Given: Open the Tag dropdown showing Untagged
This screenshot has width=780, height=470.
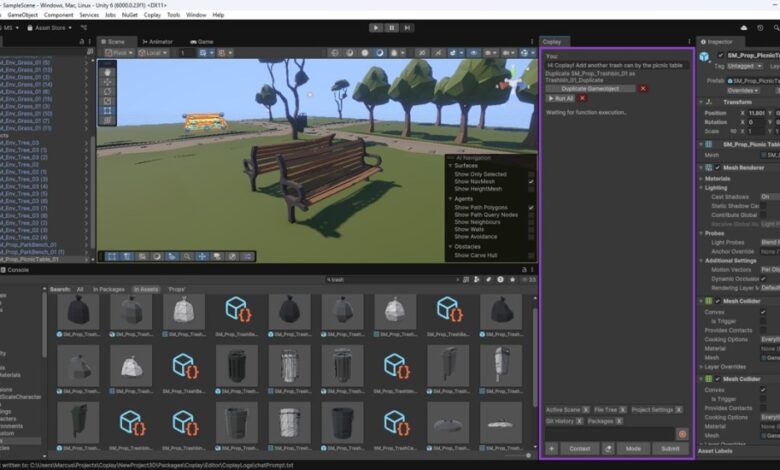Looking at the screenshot, I should [x=744, y=65].
